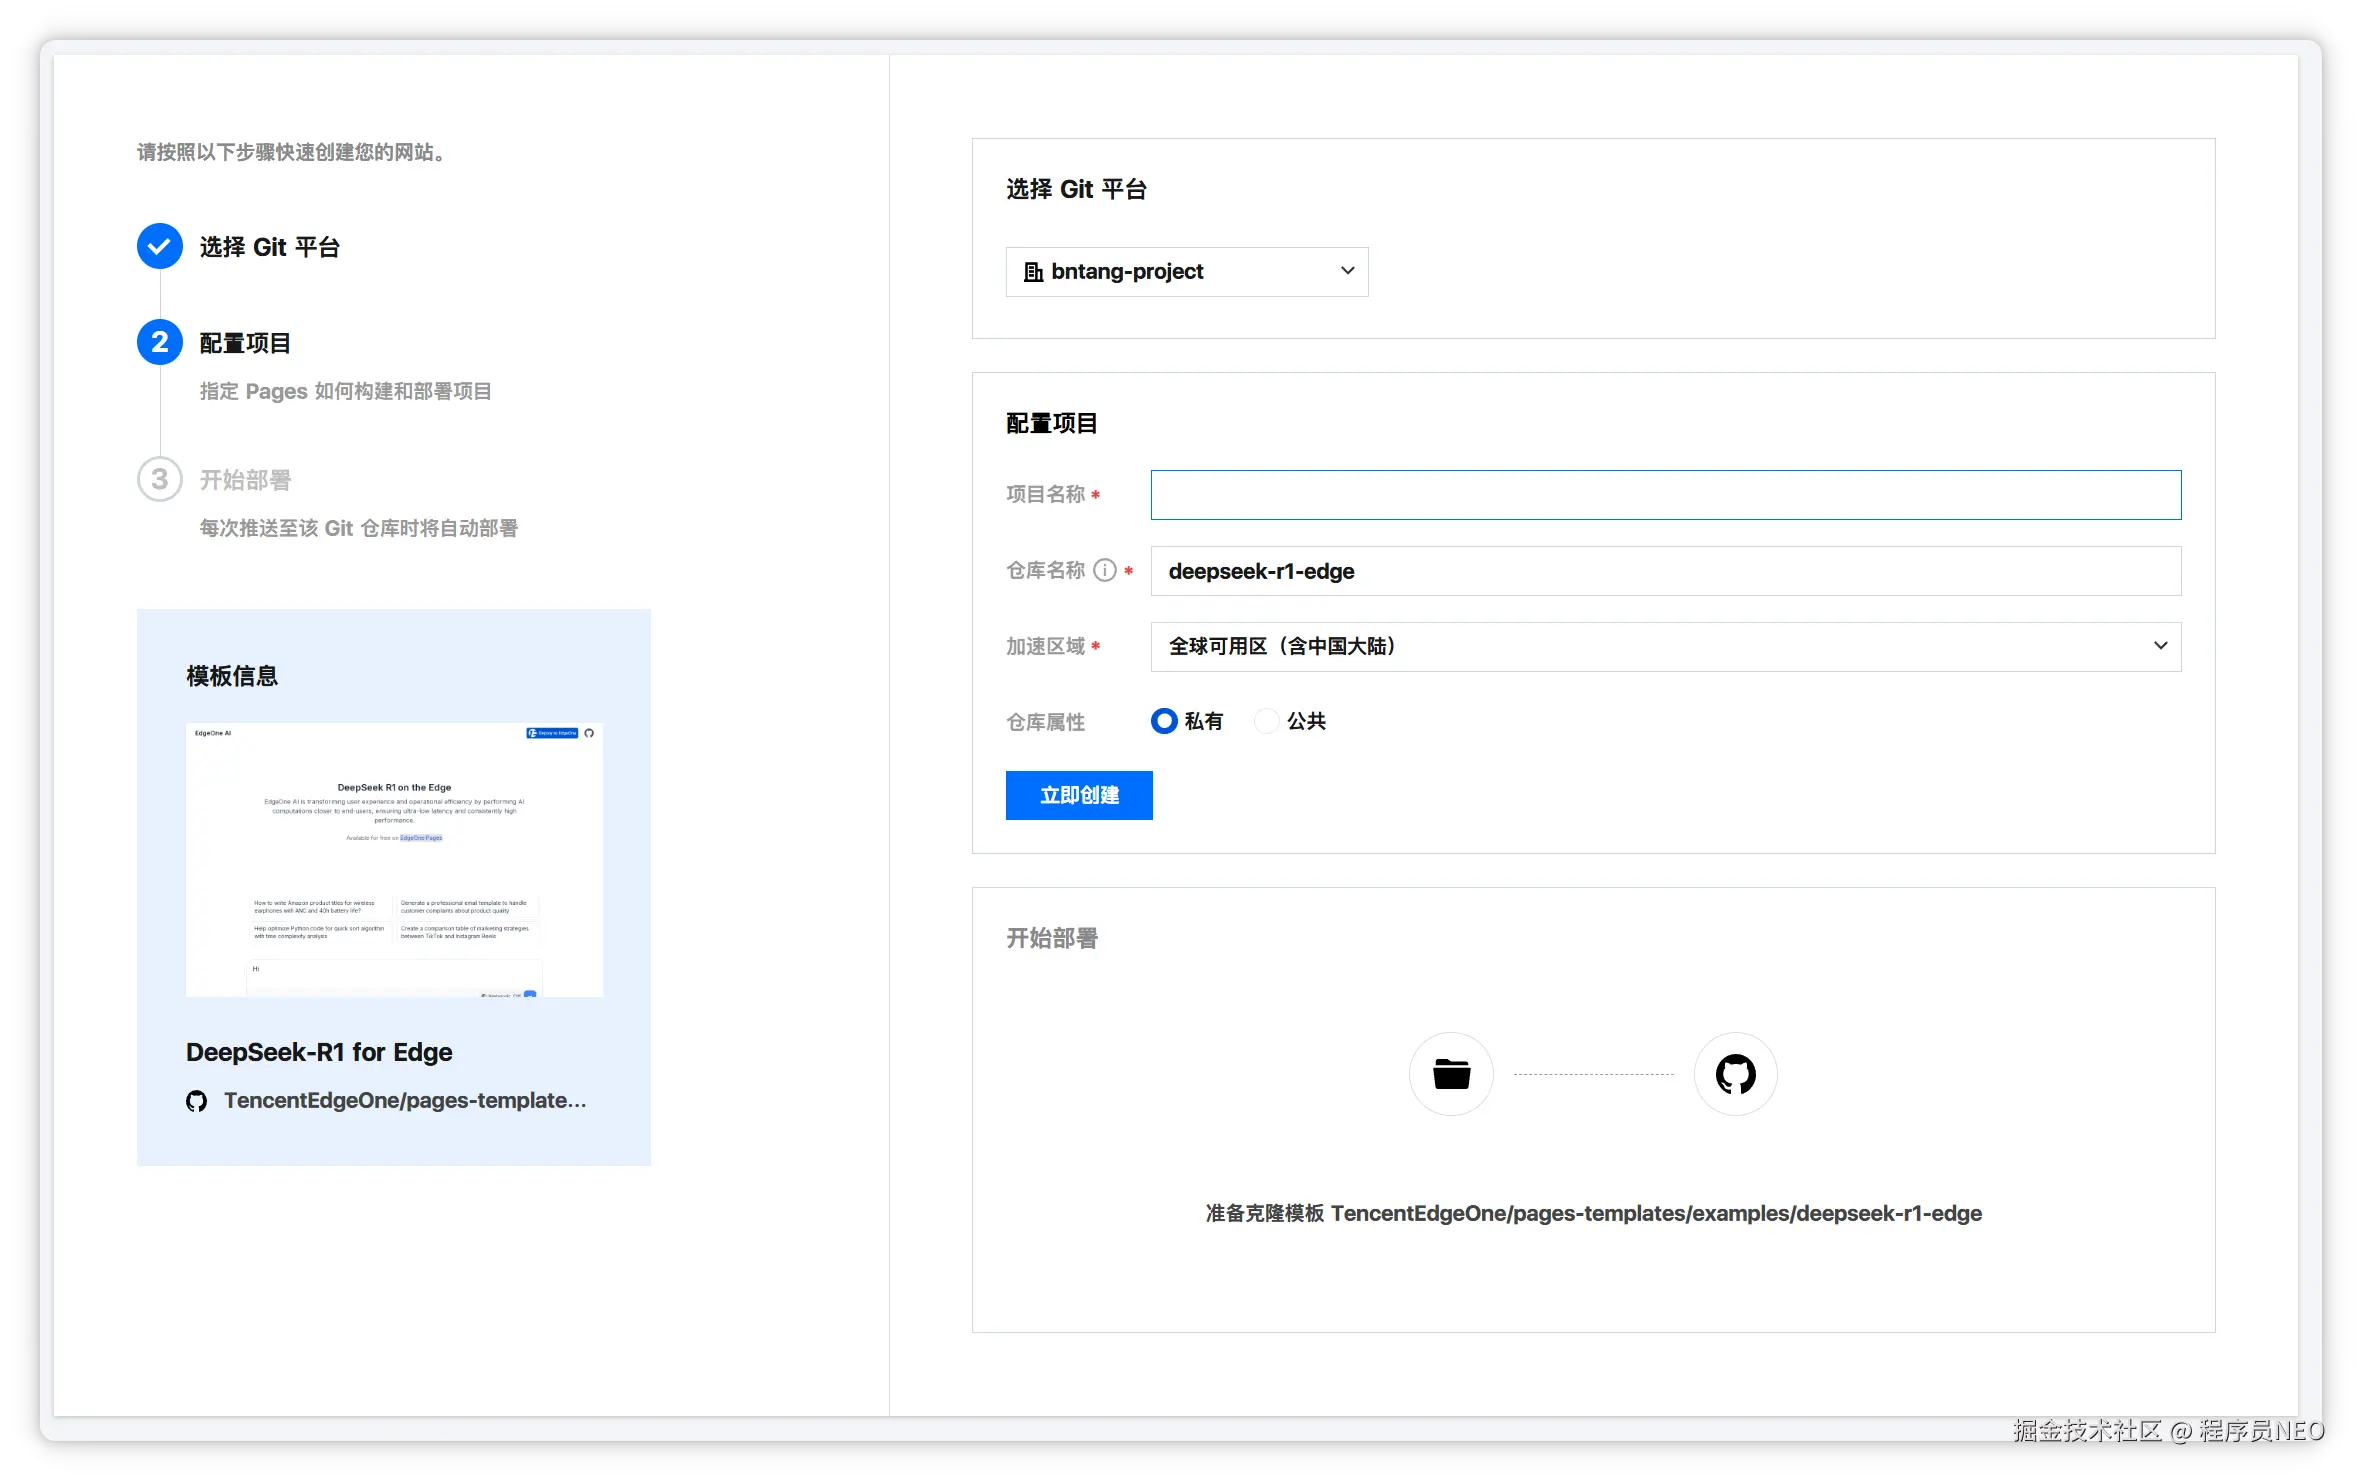Viewport: 2362px width, 1481px height.
Task: Click the DeepSeek R1 template preview thumbnail
Action: click(394, 860)
